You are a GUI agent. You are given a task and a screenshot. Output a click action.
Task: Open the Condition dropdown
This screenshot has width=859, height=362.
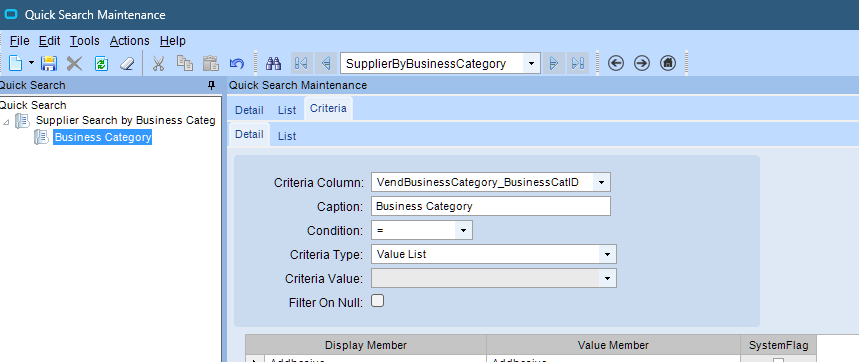pyautogui.click(x=463, y=231)
